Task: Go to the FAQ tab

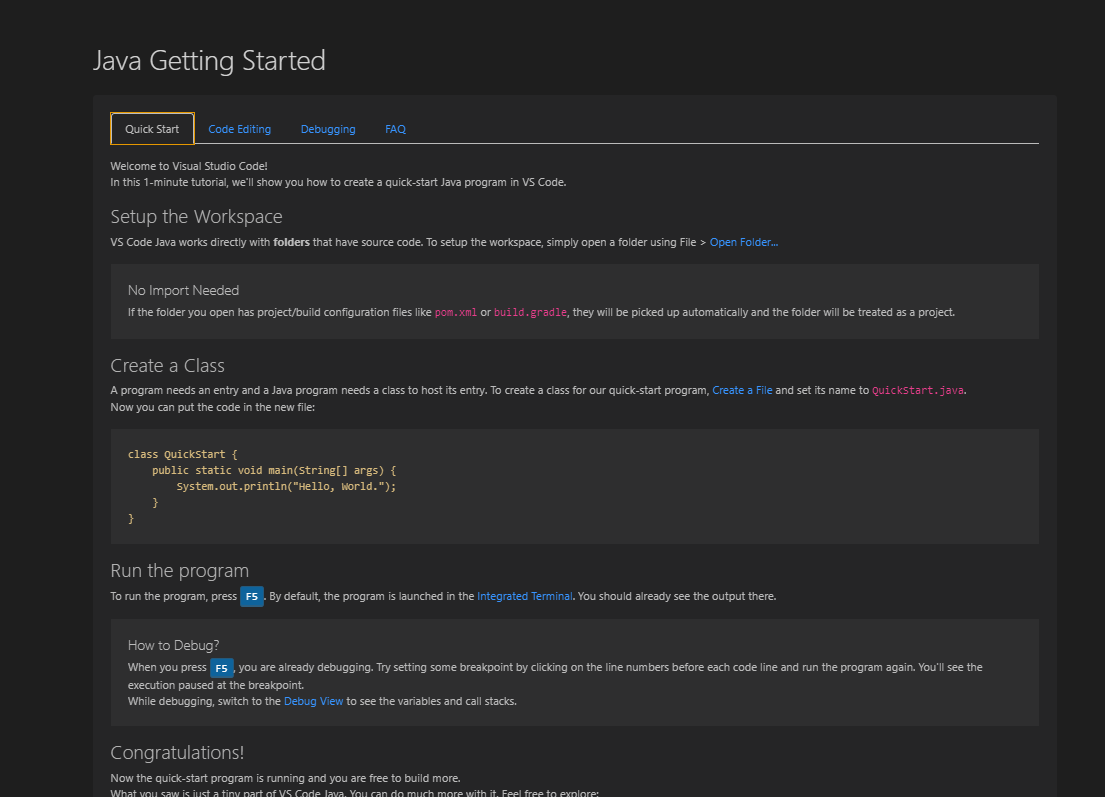Action: point(395,129)
